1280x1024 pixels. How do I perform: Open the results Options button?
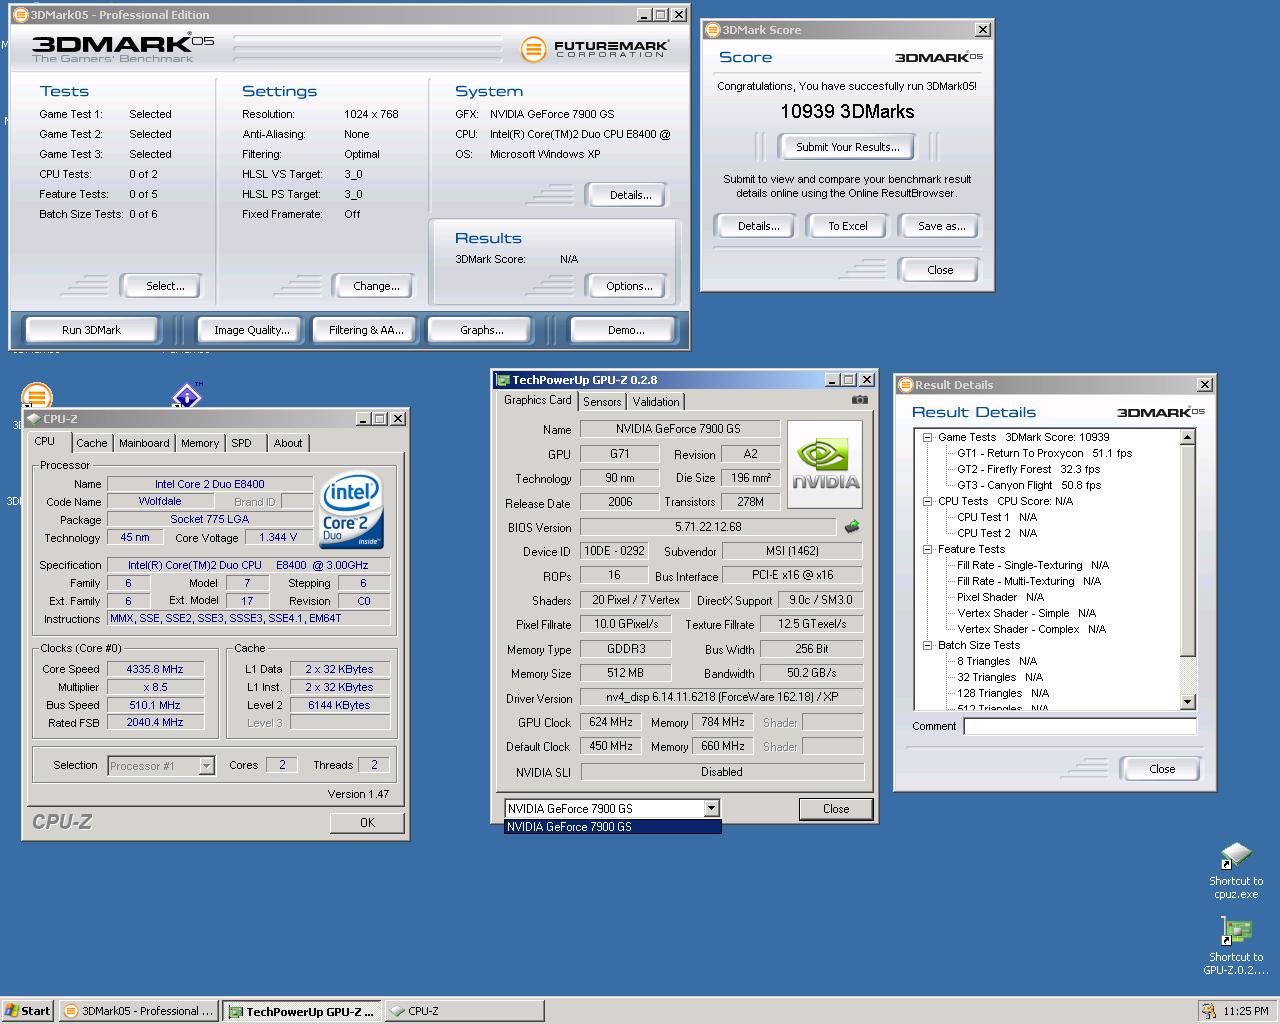point(629,286)
